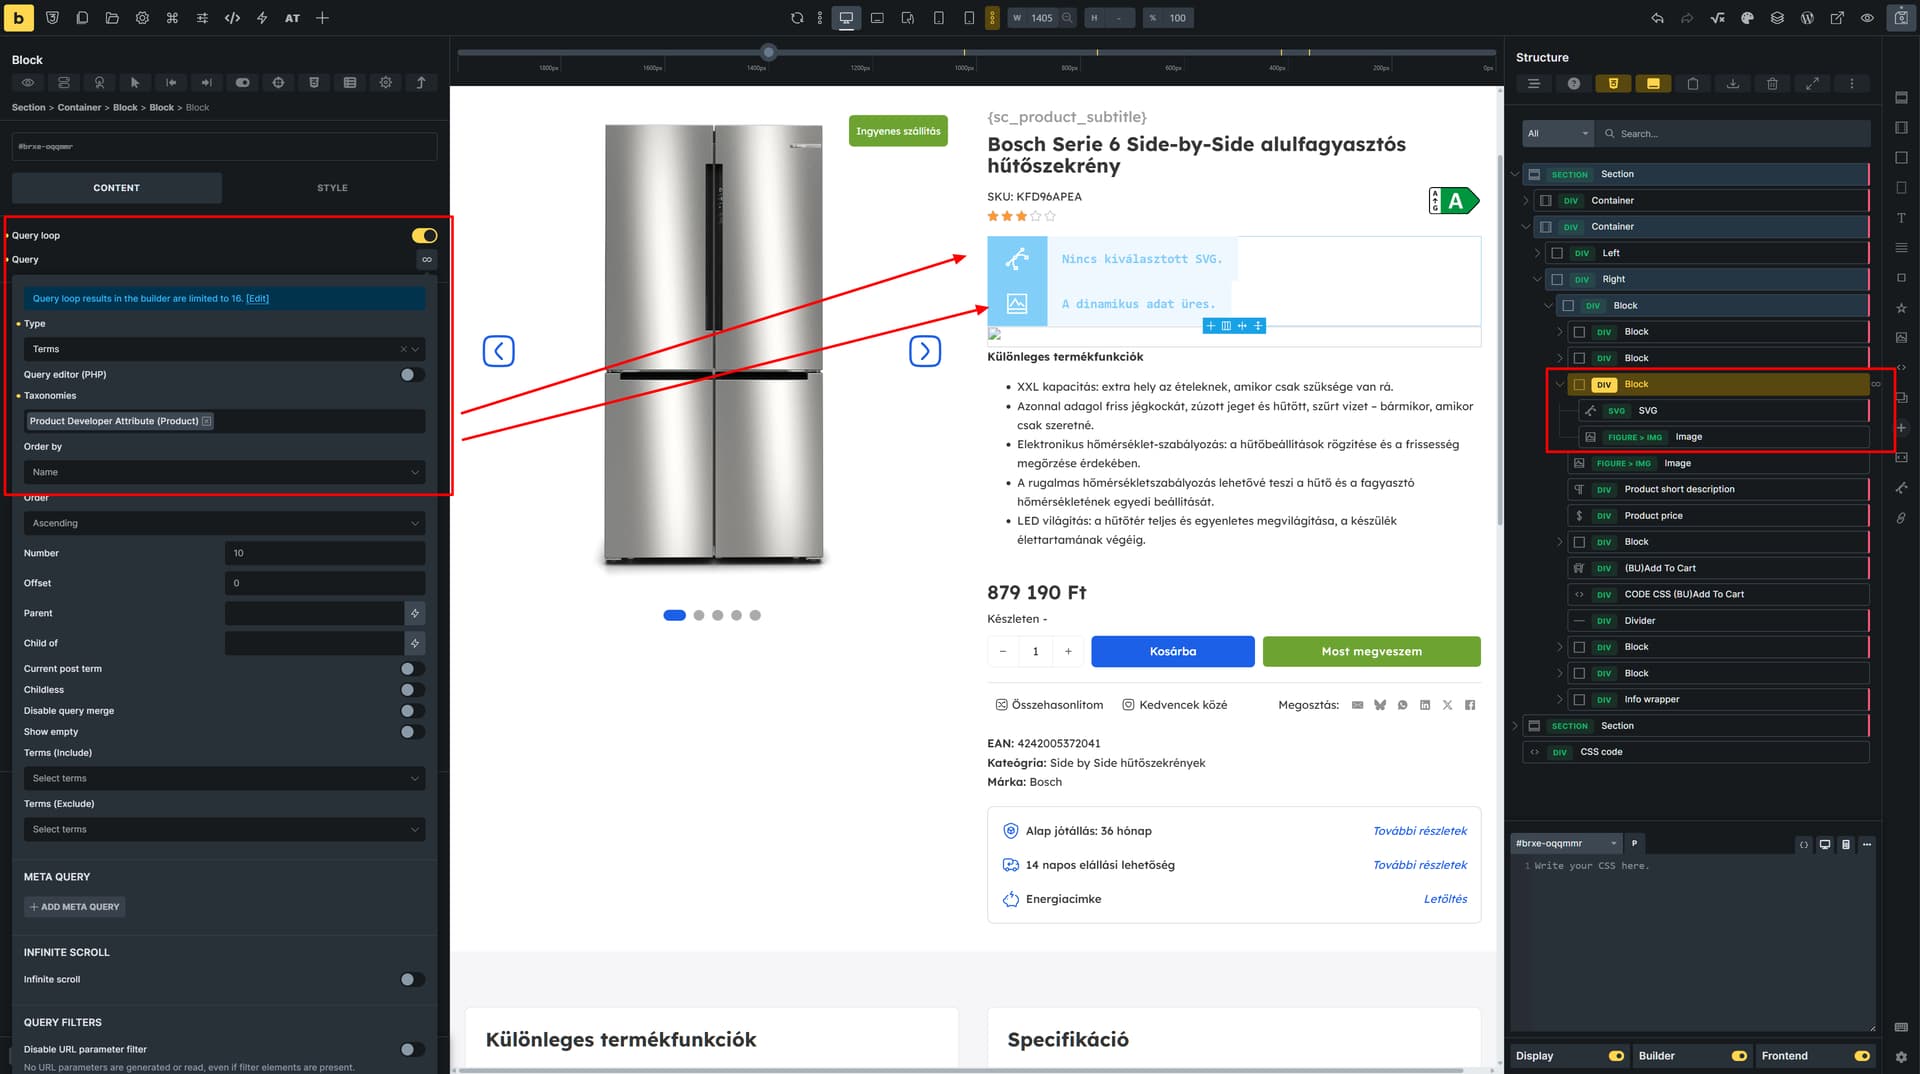Click next slide arrow on product image
Screen dimensions: 1920x1074
click(925, 351)
